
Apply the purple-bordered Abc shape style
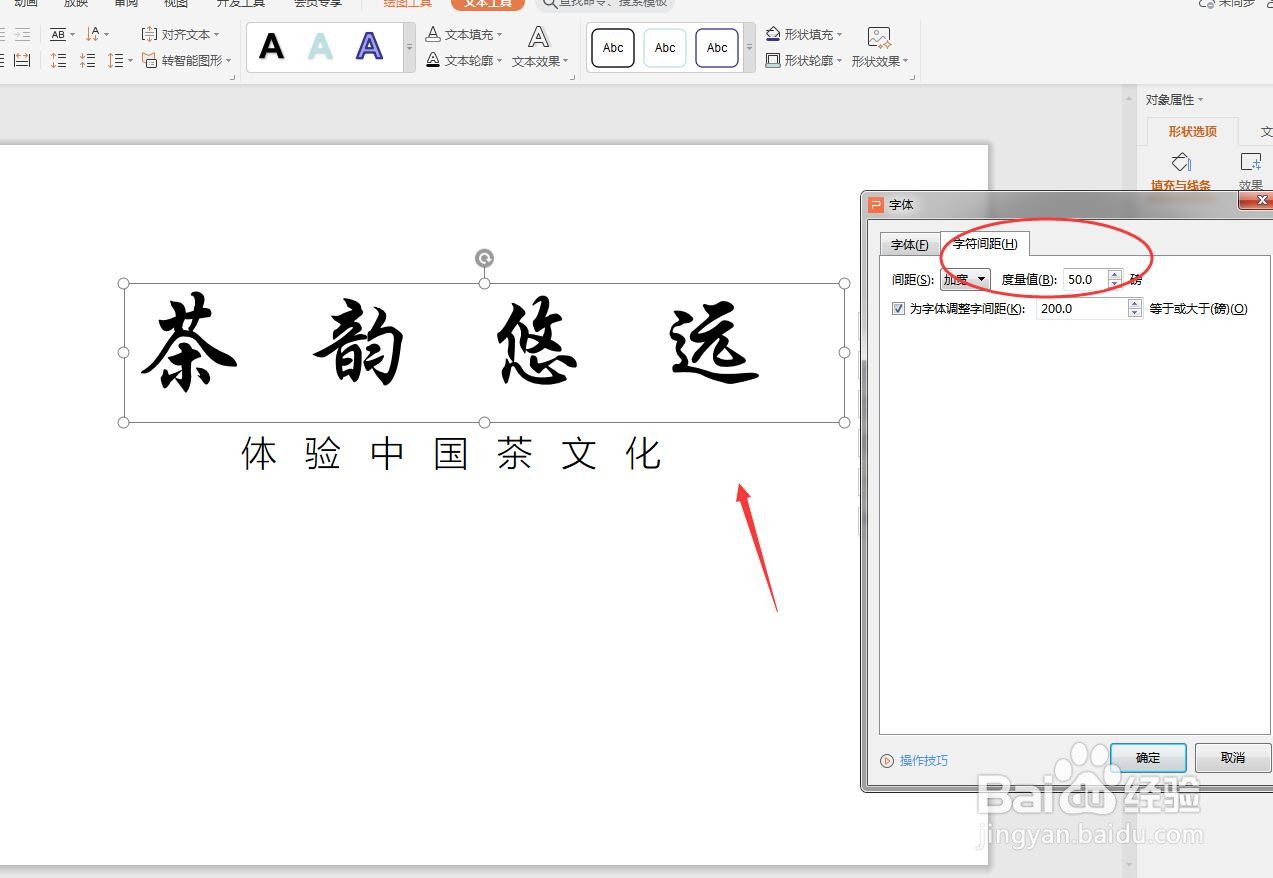(717, 48)
